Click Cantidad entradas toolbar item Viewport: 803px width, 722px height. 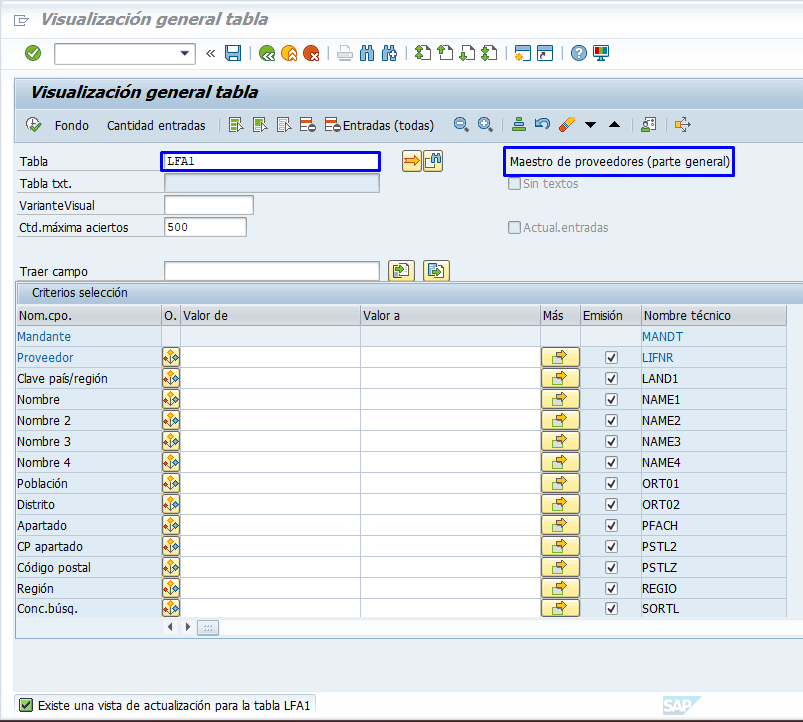[156, 125]
